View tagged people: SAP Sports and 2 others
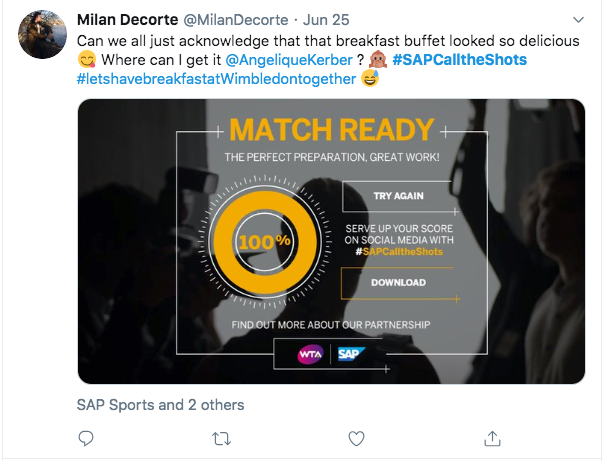Viewport: 604px width, 461px height. click(160, 405)
